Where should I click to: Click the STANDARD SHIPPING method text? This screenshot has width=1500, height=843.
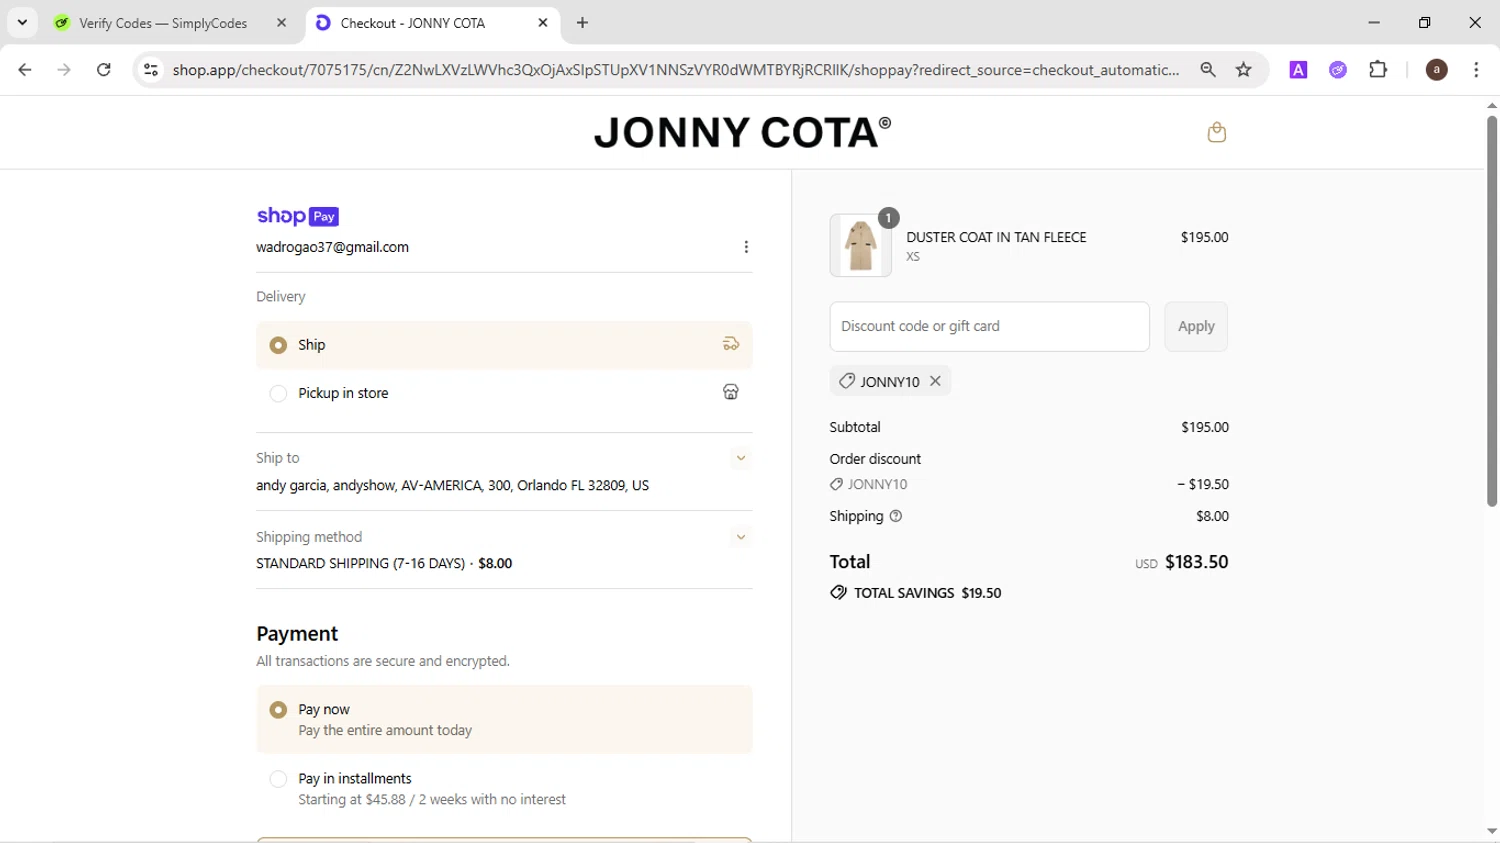click(384, 563)
